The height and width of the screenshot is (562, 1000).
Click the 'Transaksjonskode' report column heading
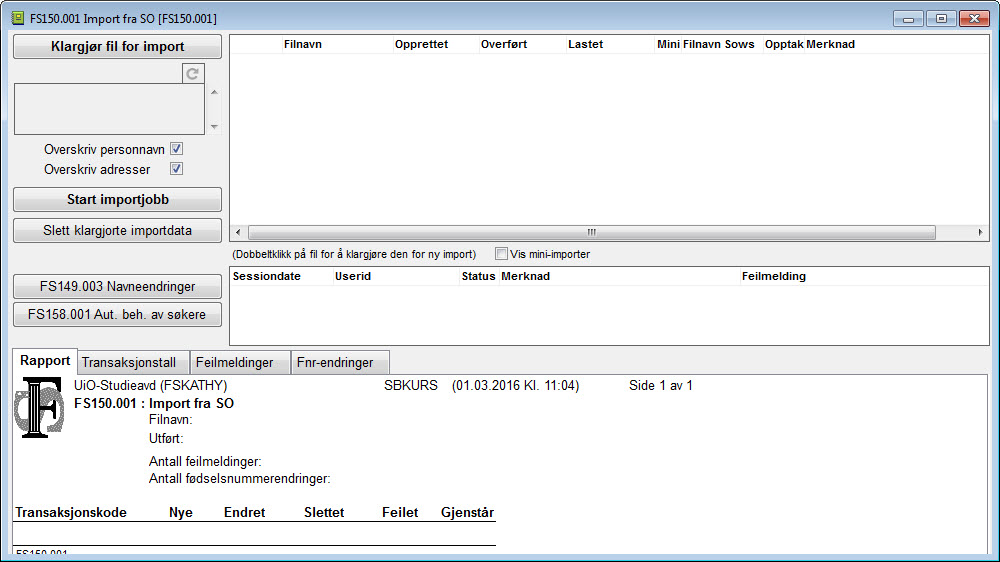click(71, 512)
